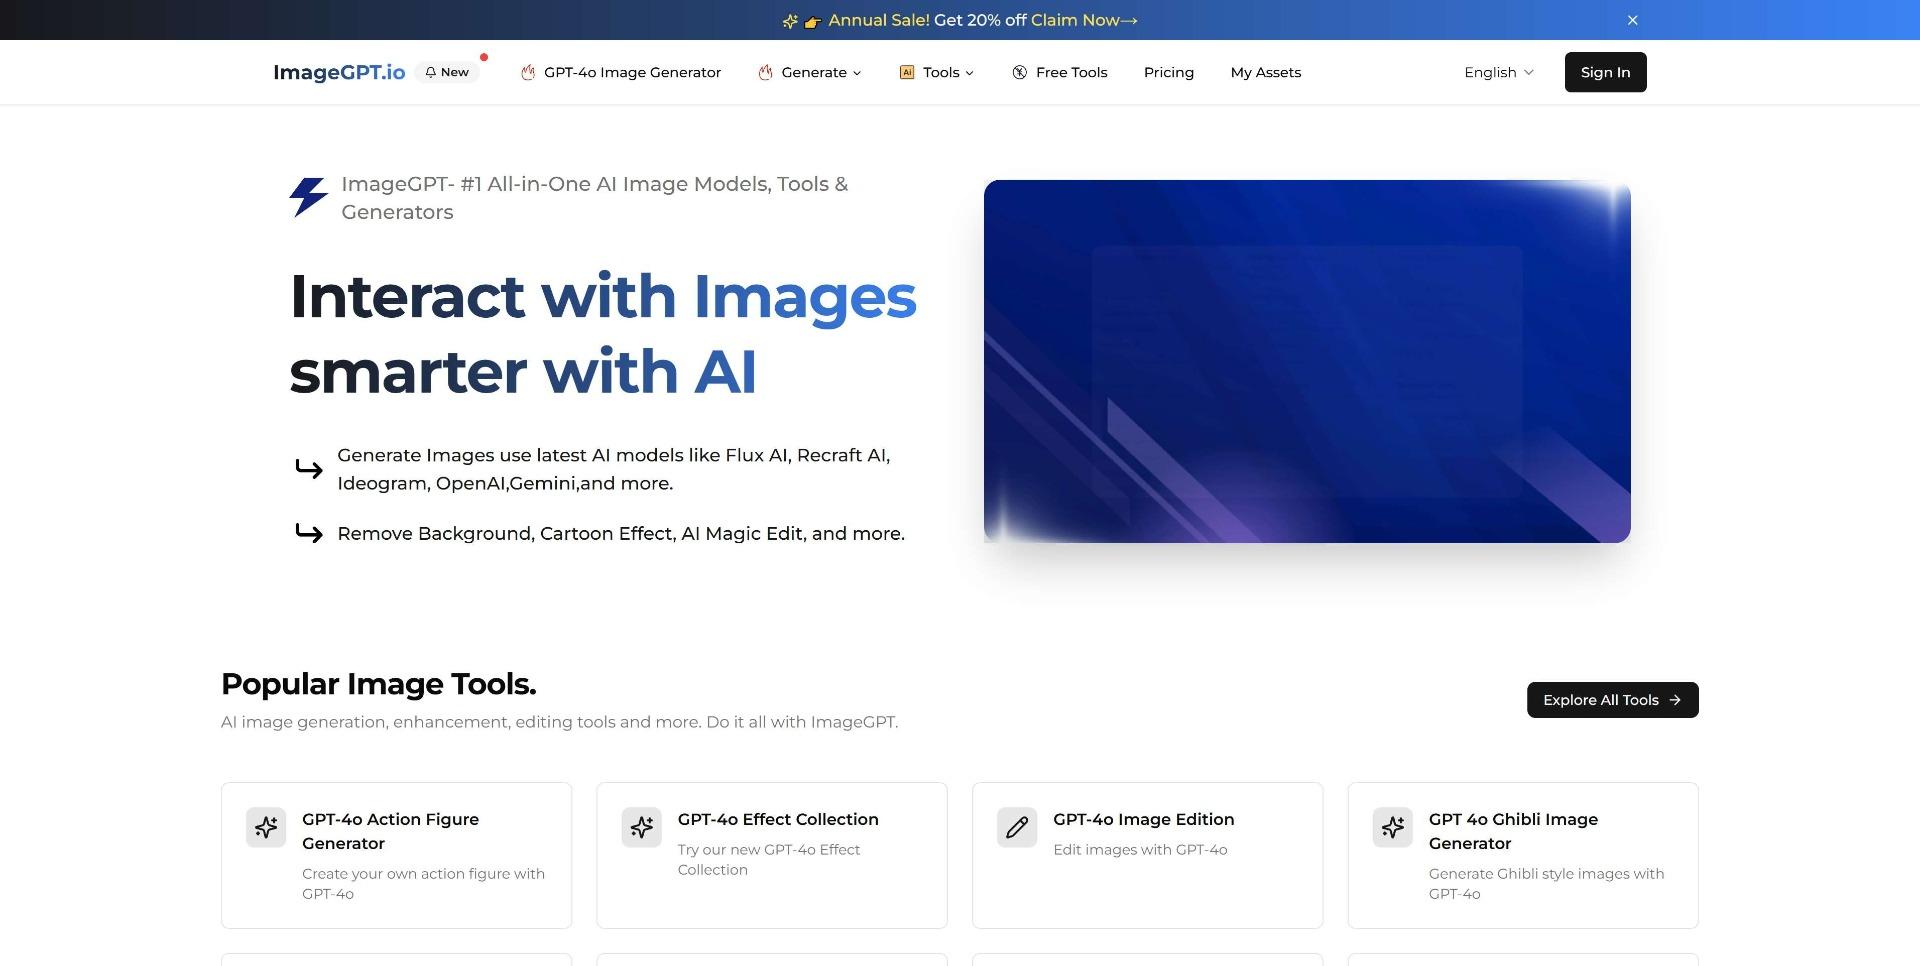1920x966 pixels.
Task: Click the arrow icon before Generate Images text
Action: coord(309,468)
